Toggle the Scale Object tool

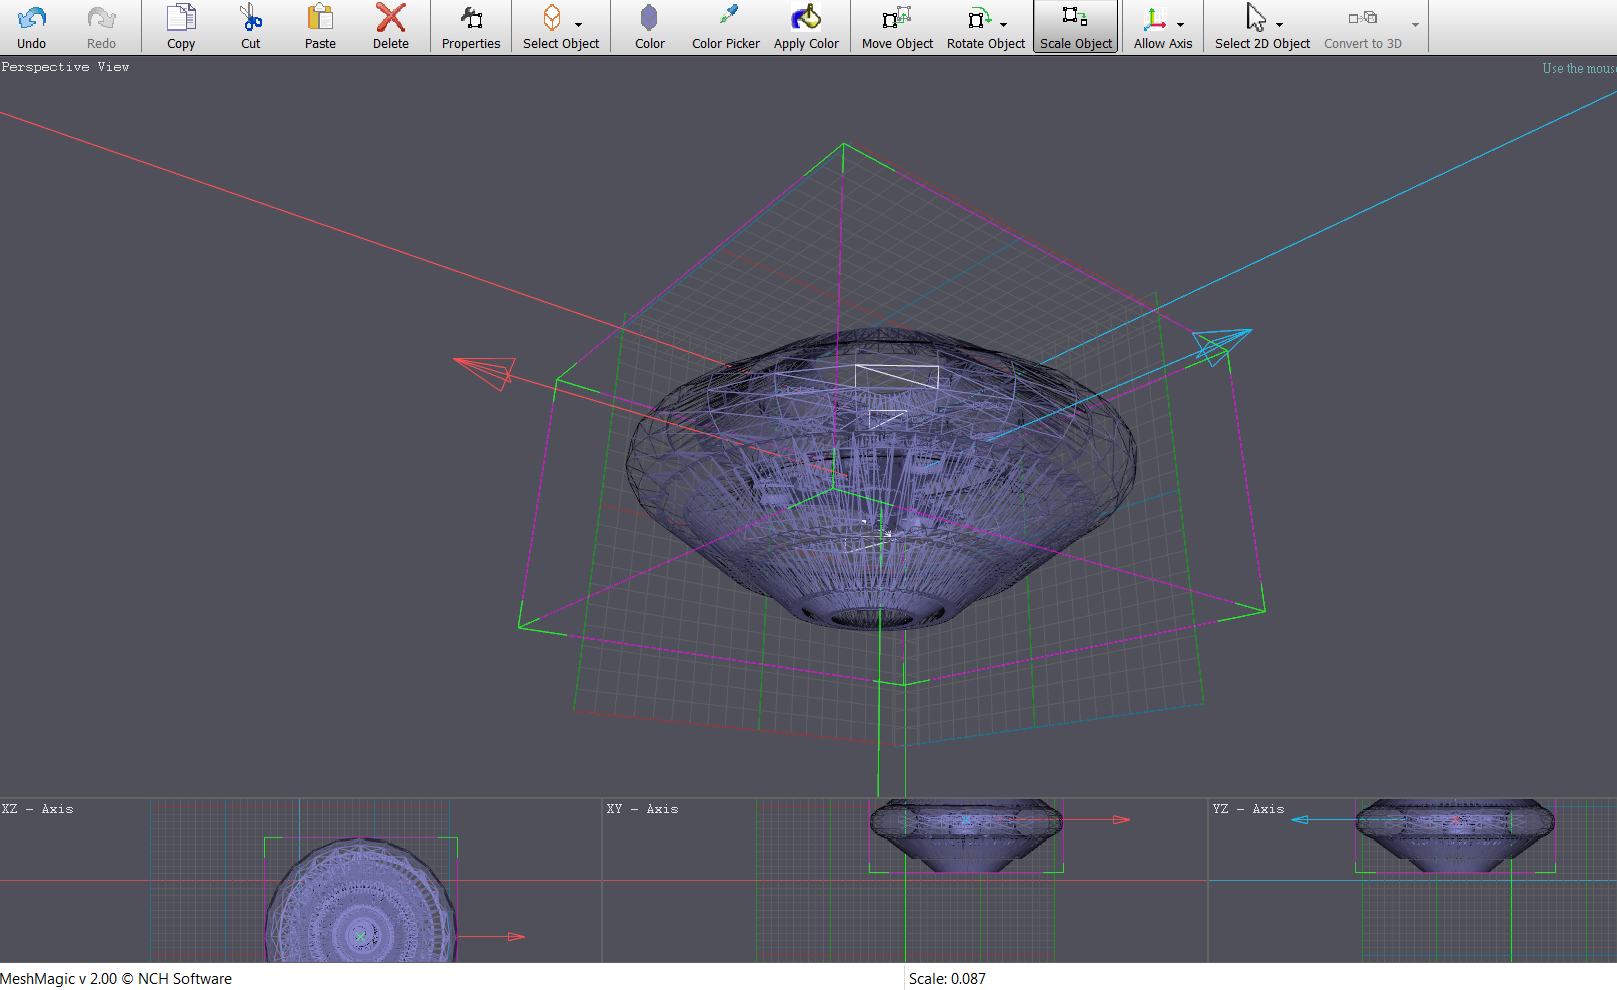(1076, 27)
